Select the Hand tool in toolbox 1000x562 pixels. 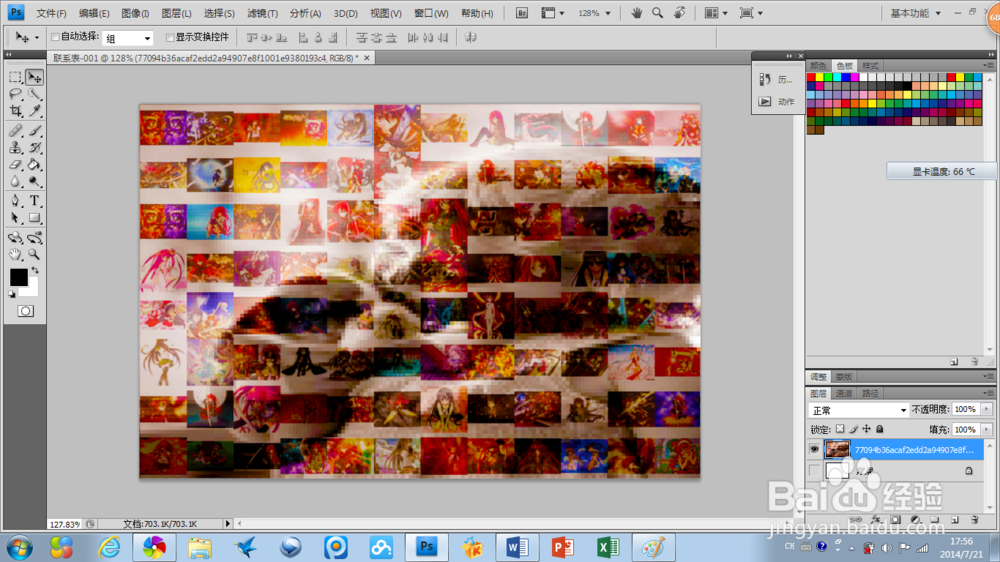point(15,255)
